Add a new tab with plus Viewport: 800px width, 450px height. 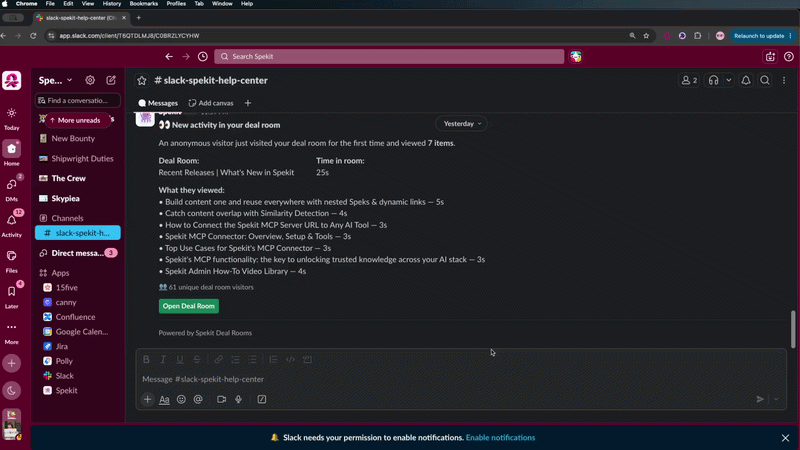(248, 103)
